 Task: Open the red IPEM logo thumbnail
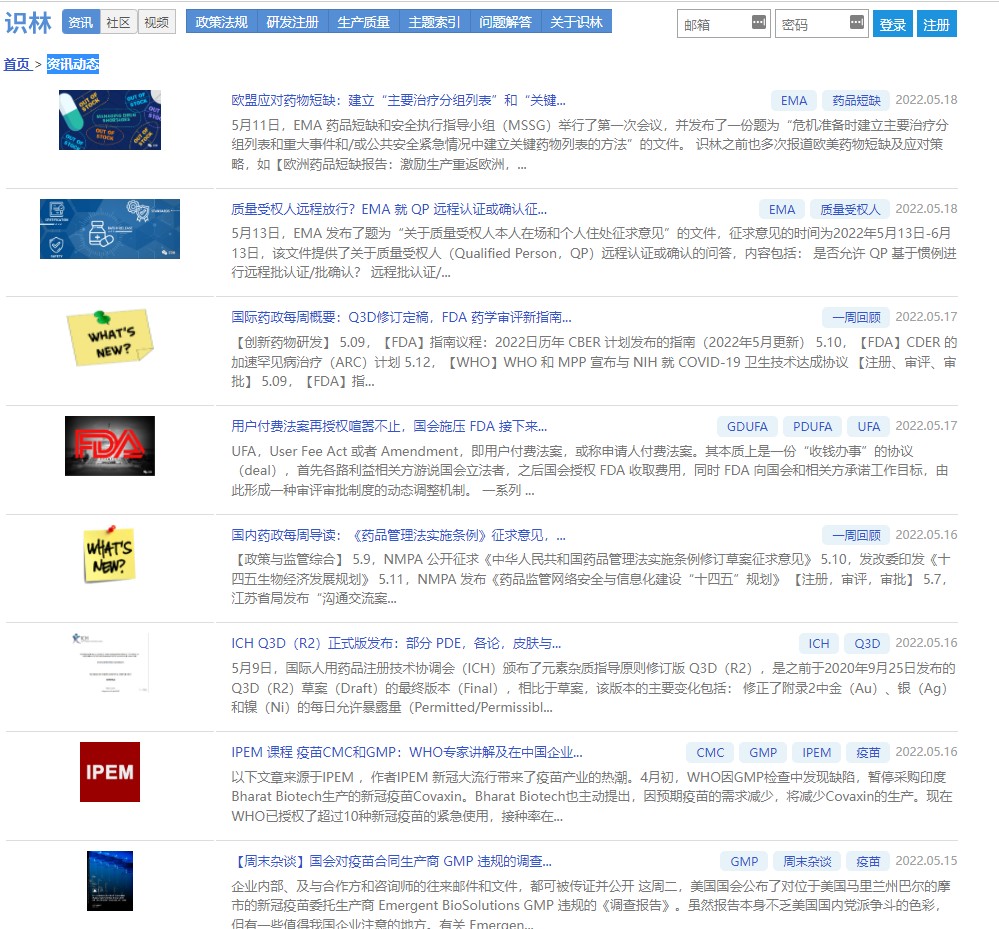(x=110, y=772)
